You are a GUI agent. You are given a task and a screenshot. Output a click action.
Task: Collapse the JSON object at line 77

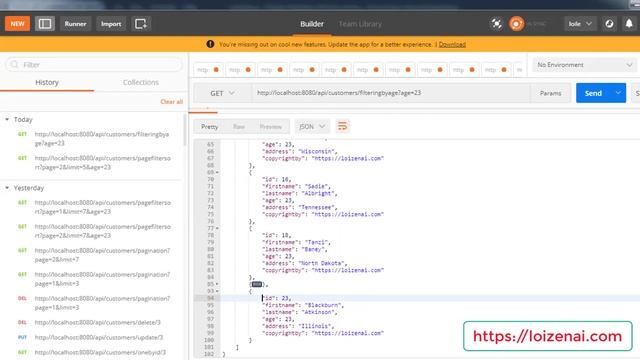217,228
